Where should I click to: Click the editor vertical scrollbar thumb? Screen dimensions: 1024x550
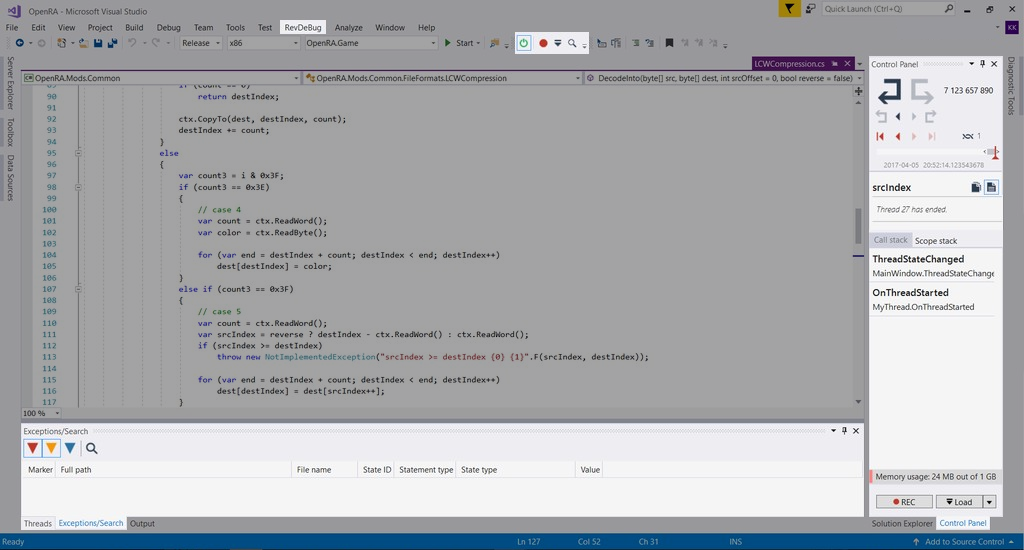(x=858, y=226)
